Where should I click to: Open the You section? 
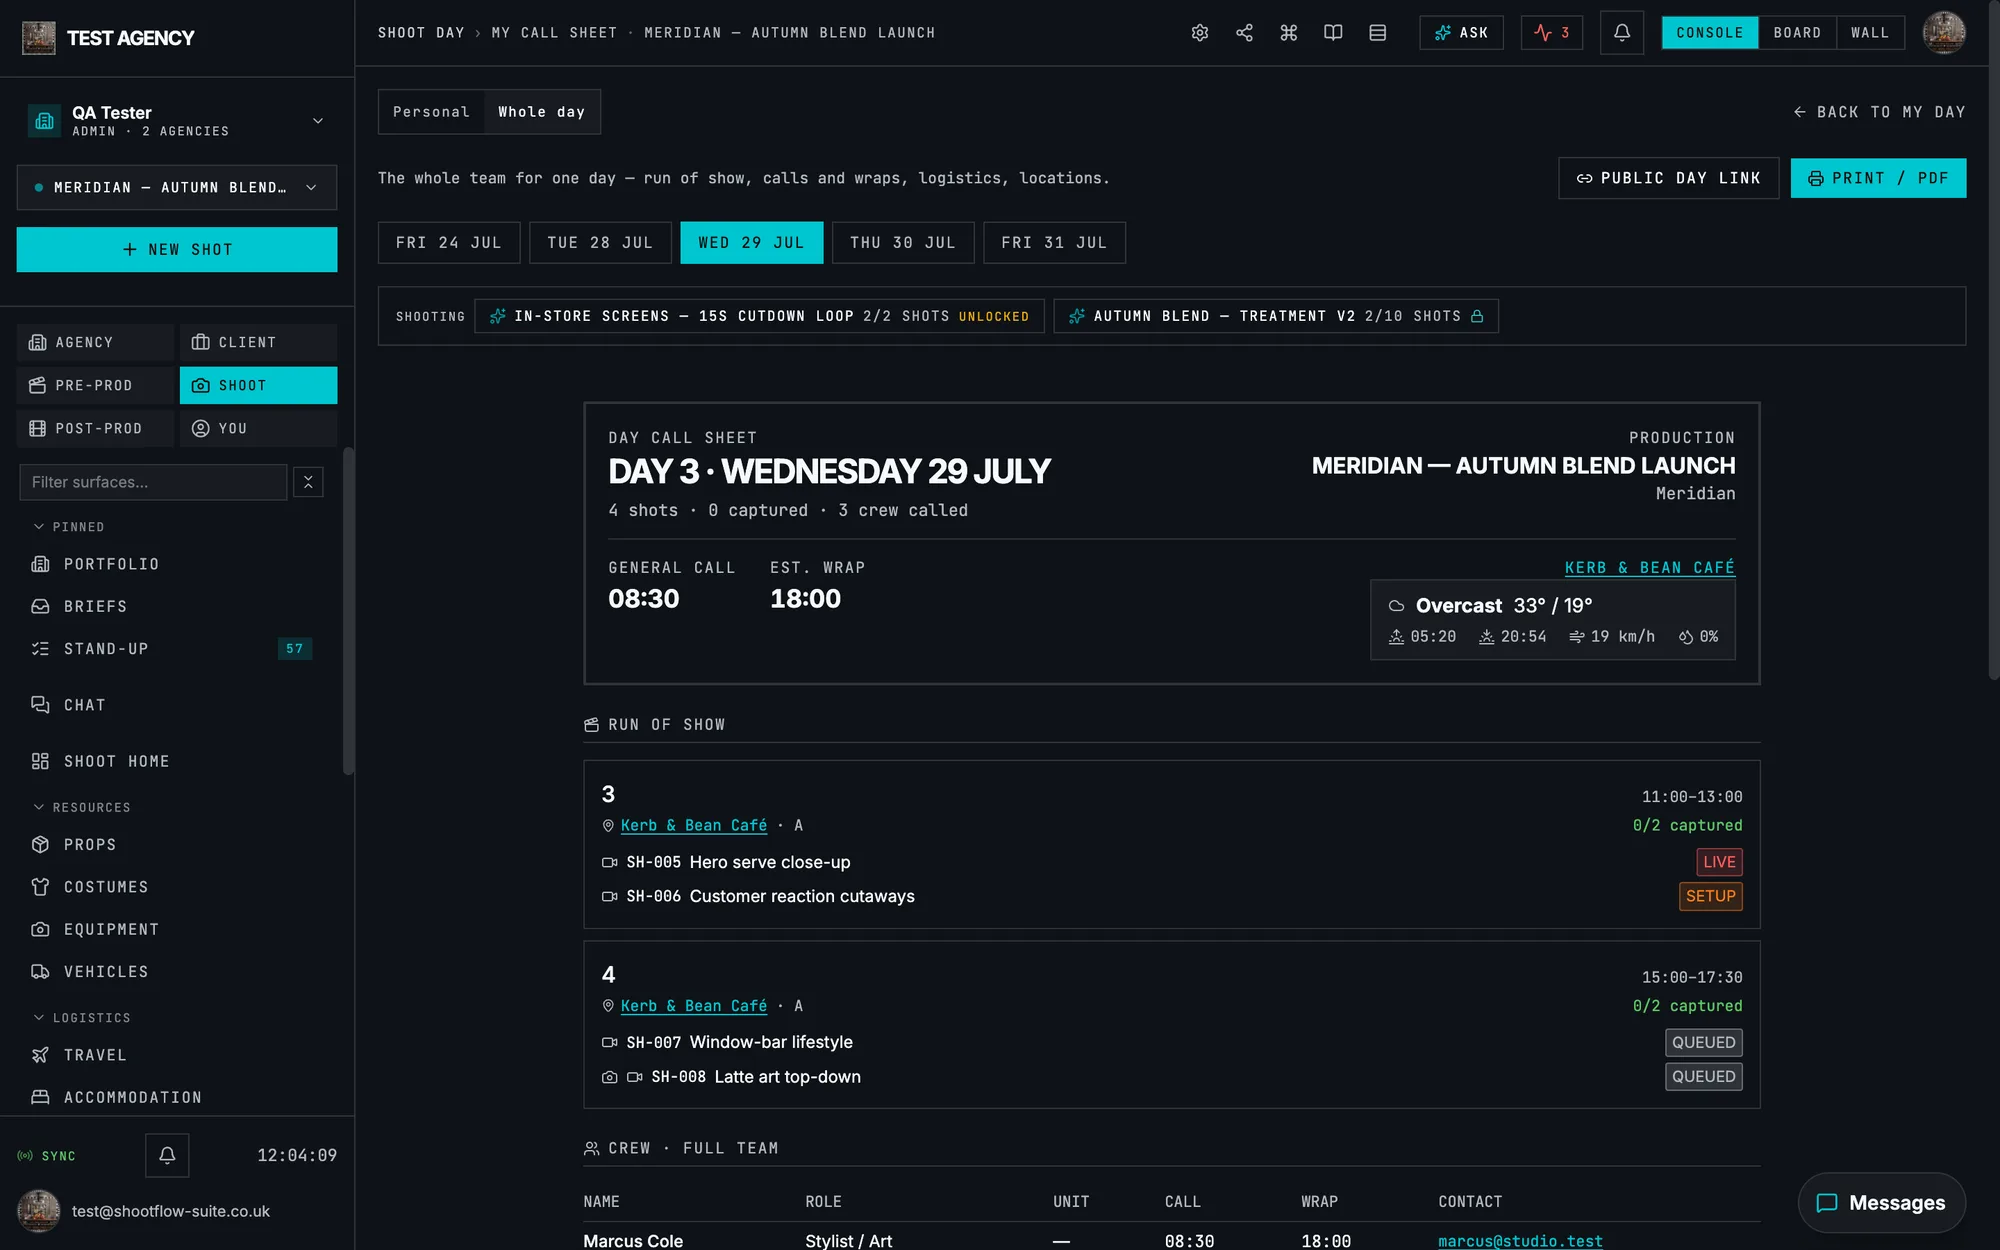(258, 428)
